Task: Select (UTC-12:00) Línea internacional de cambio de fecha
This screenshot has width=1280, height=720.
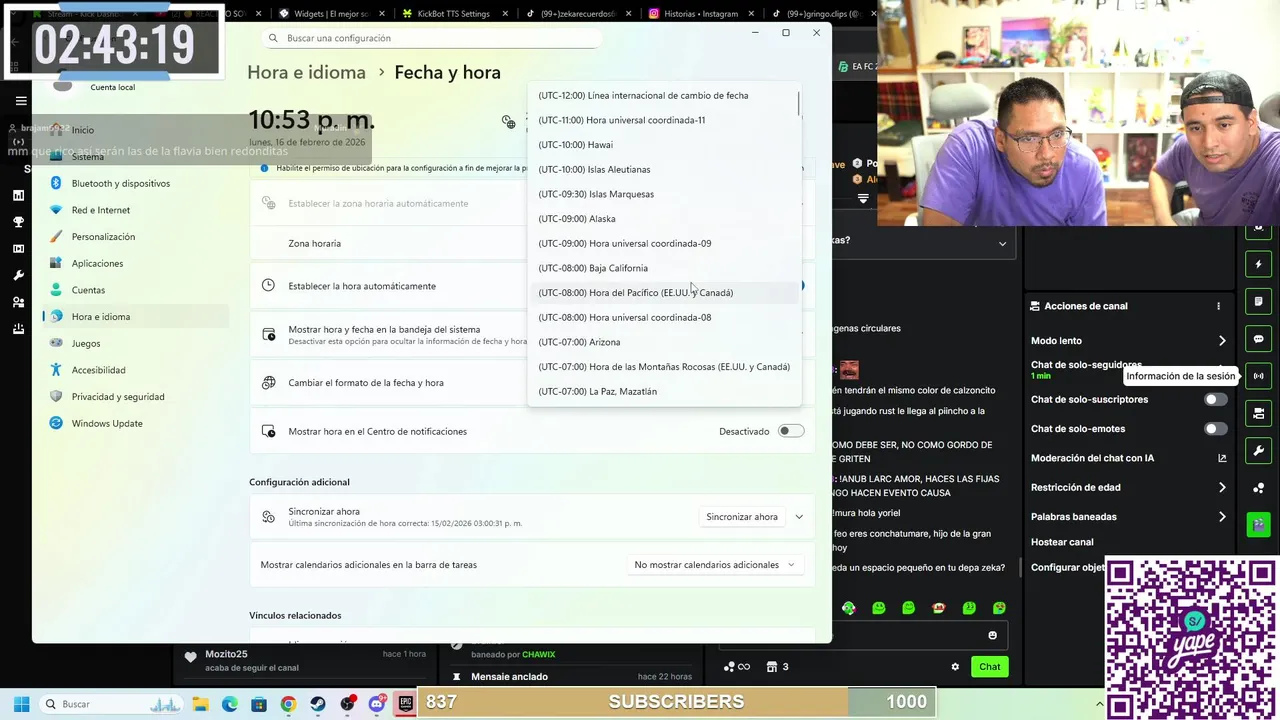Action: (x=664, y=96)
